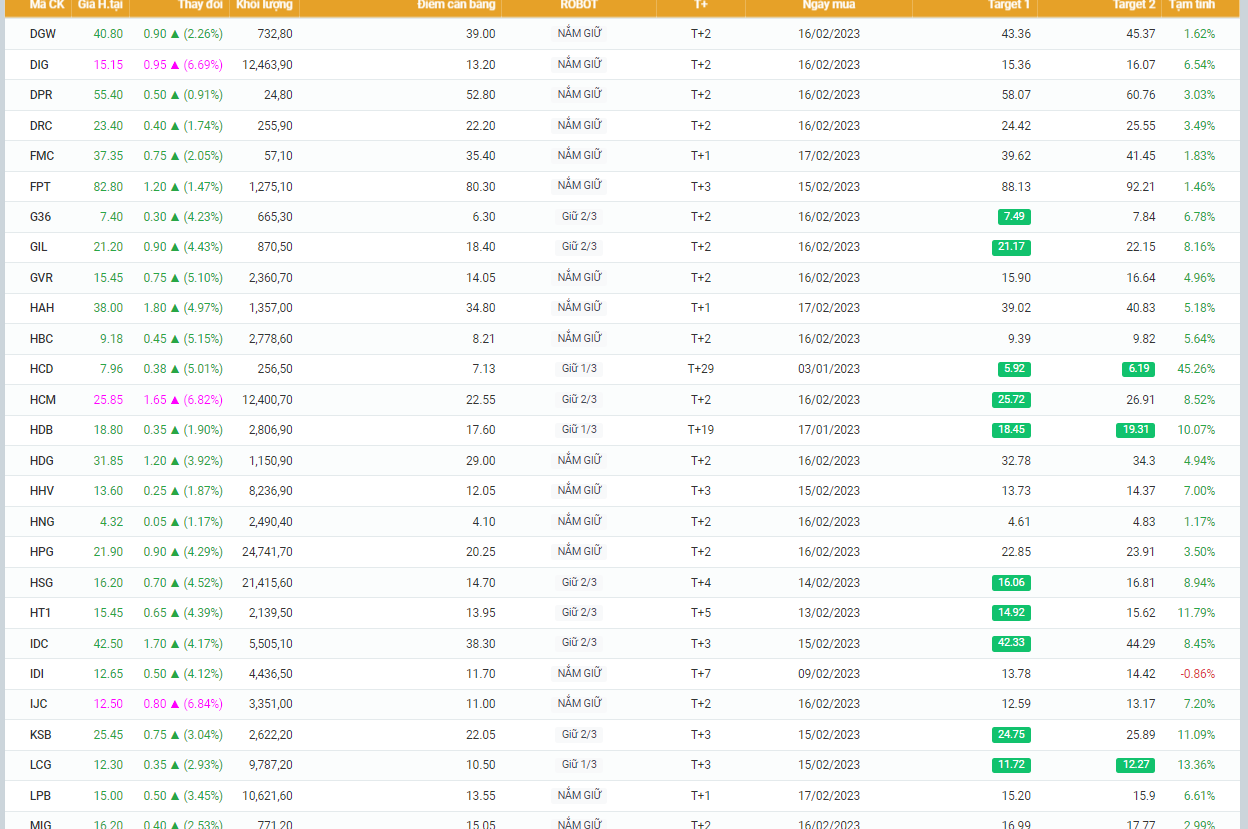
Task: Select the DPR ticker row label
Action: tap(41, 95)
